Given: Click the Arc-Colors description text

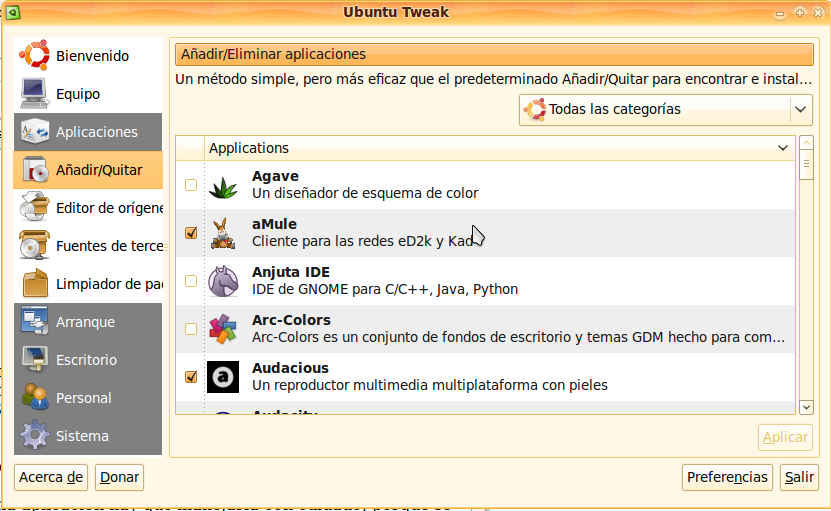Looking at the screenshot, I should (x=518, y=338).
